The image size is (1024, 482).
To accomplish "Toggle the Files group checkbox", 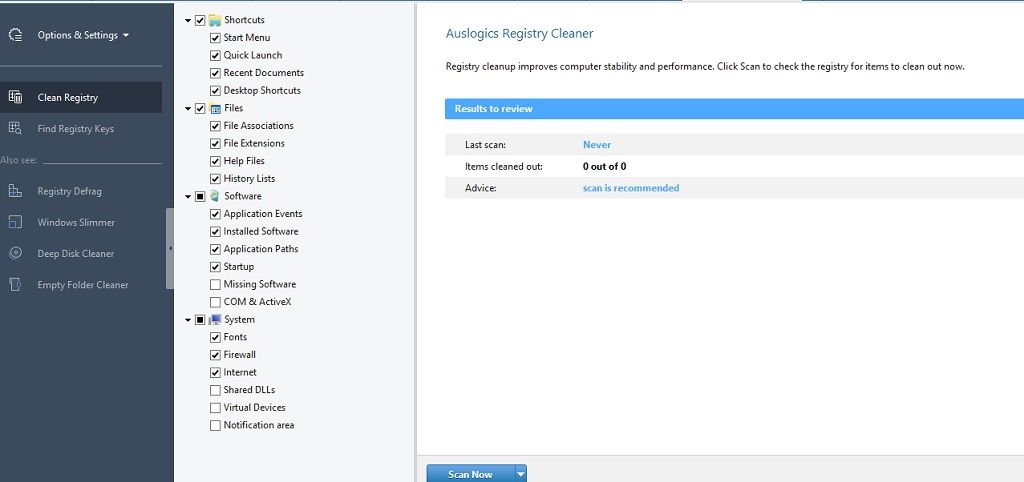I will [200, 108].
